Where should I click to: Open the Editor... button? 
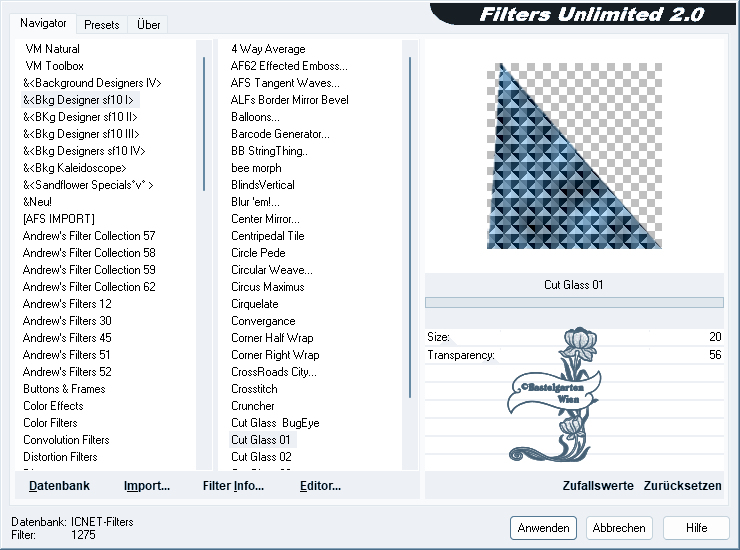pos(320,486)
